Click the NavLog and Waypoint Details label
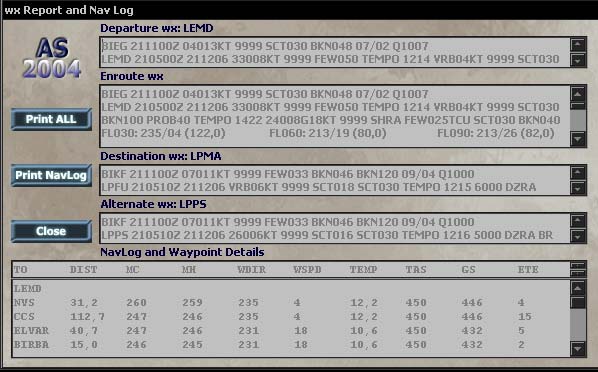This screenshot has height=372, width=598. [x=182, y=252]
